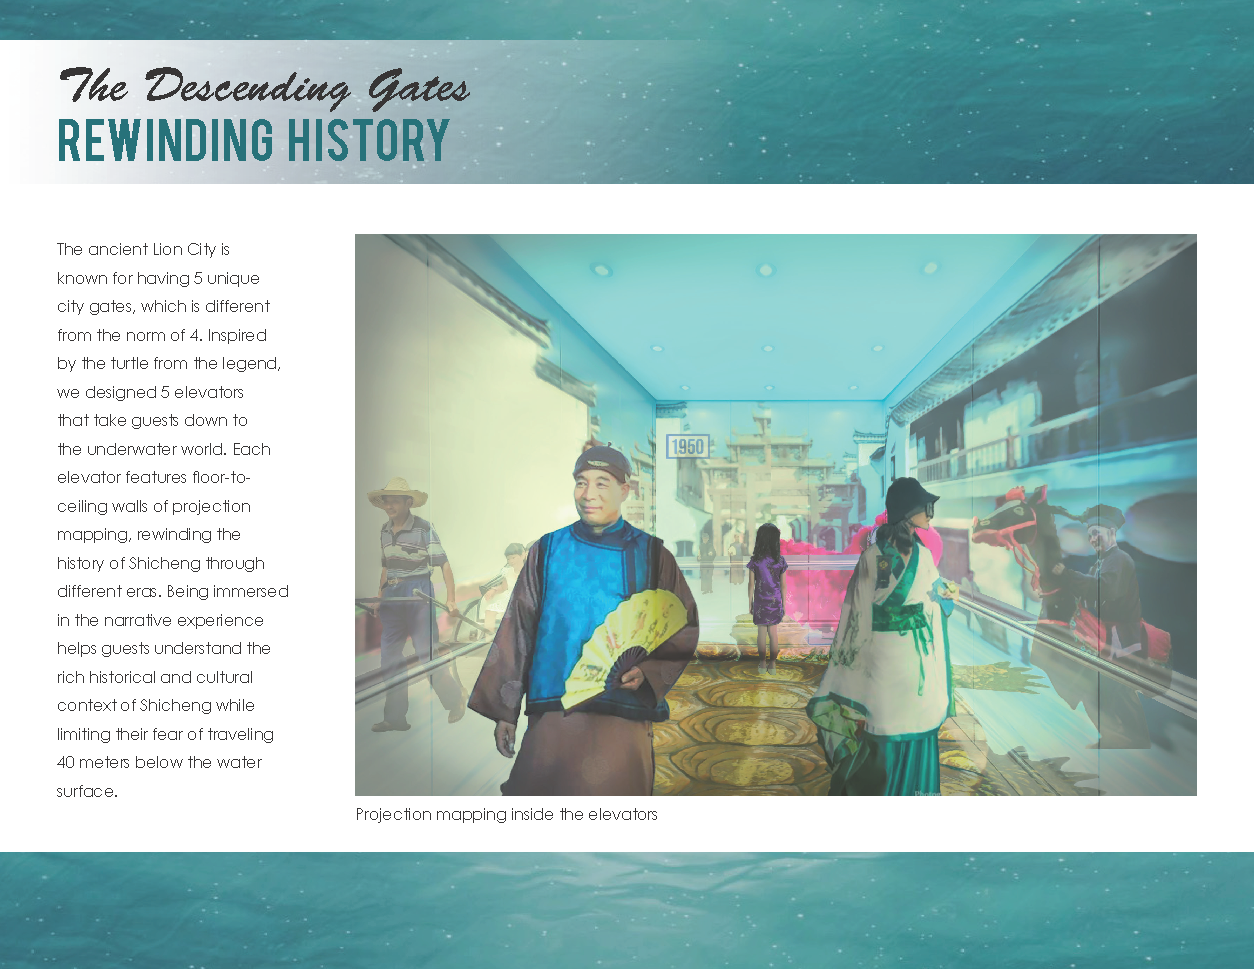
Task: Click the line "city gates, which is different"
Action: point(164,307)
